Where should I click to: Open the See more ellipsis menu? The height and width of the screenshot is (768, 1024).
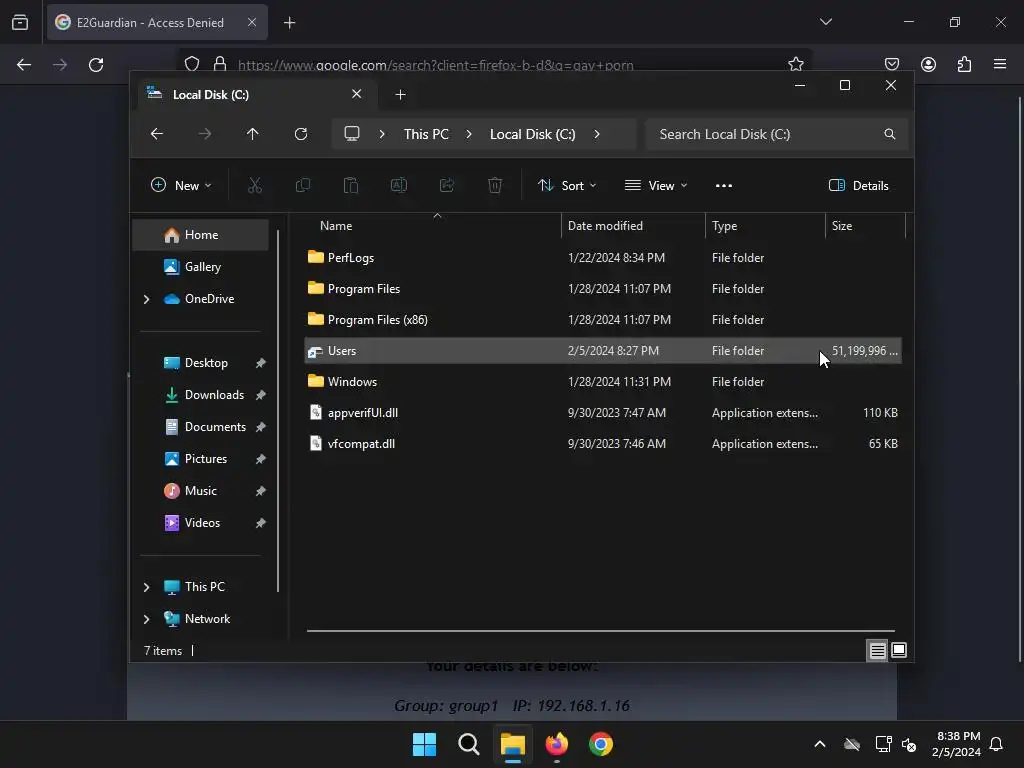pyautogui.click(x=724, y=185)
